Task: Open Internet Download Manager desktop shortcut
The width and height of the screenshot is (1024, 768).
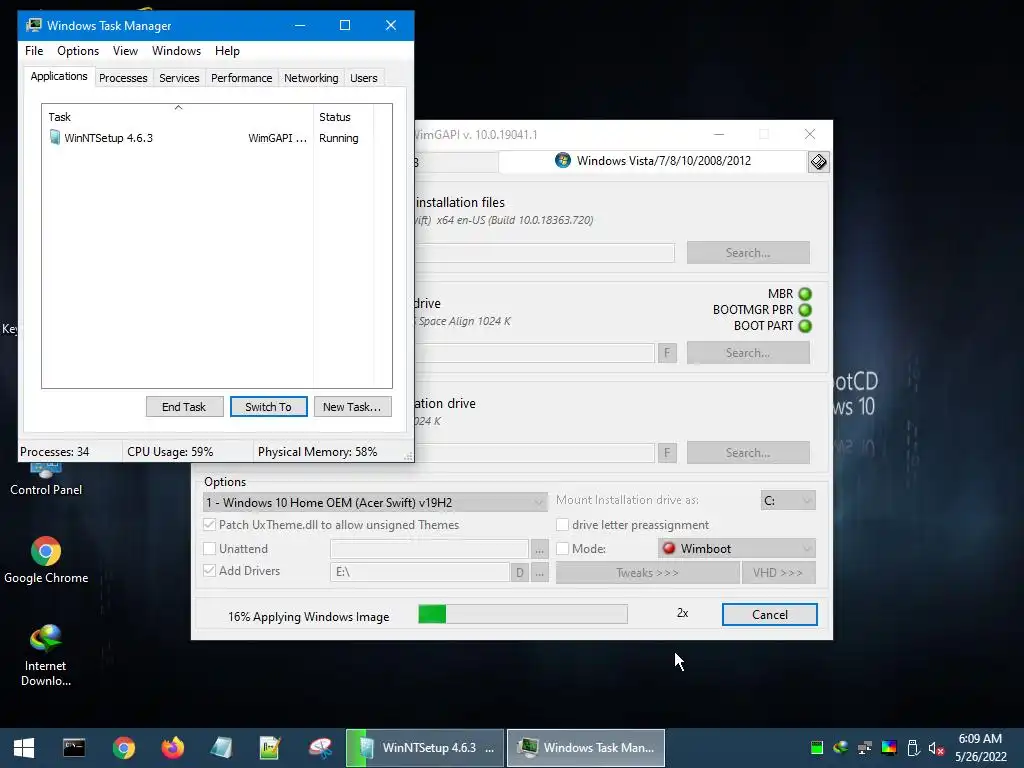Action: 46,655
